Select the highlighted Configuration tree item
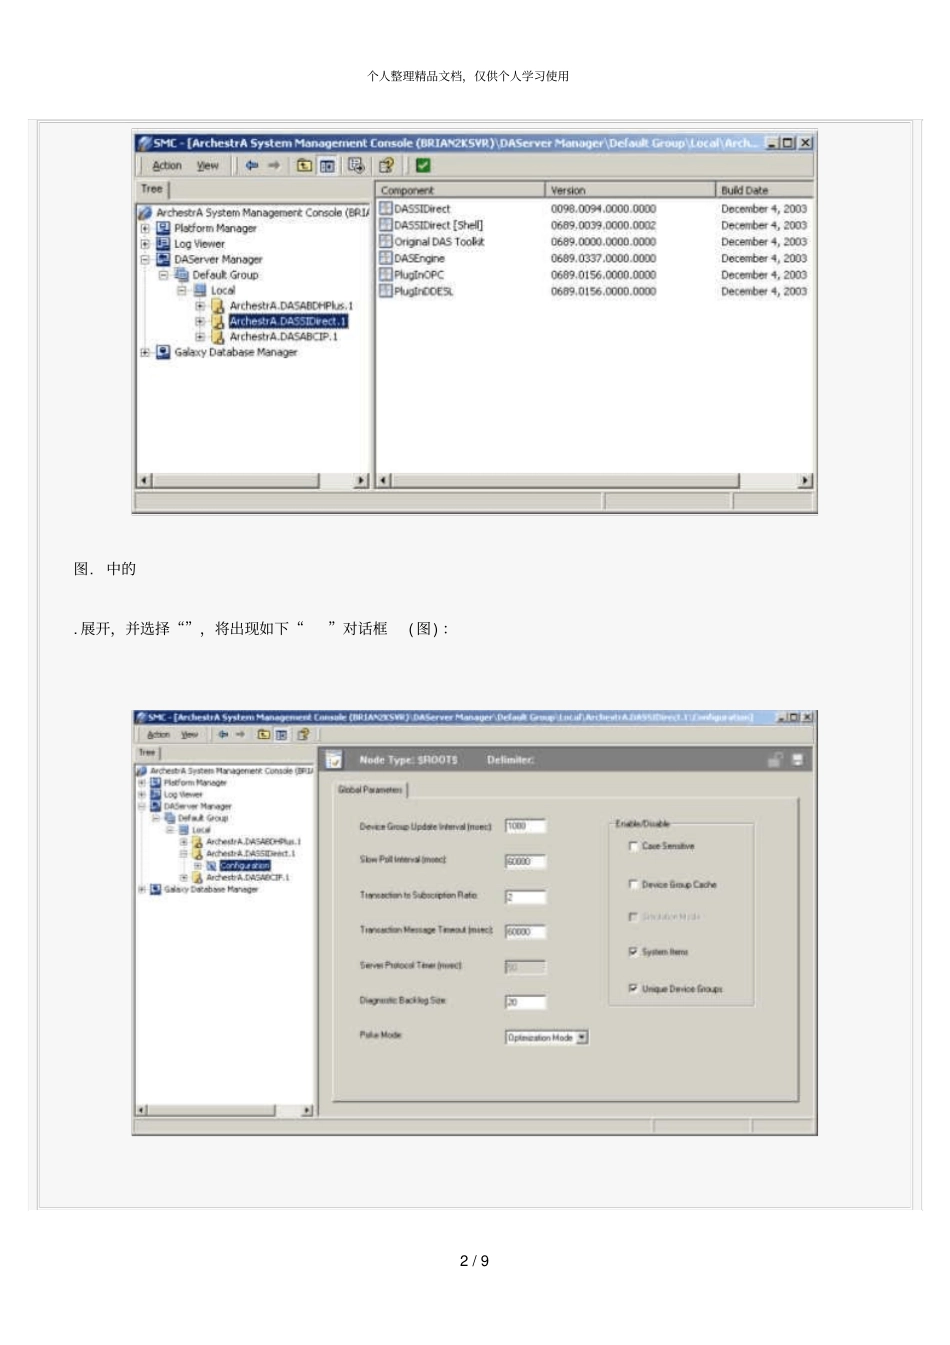The height and width of the screenshot is (1345, 950). point(244,865)
